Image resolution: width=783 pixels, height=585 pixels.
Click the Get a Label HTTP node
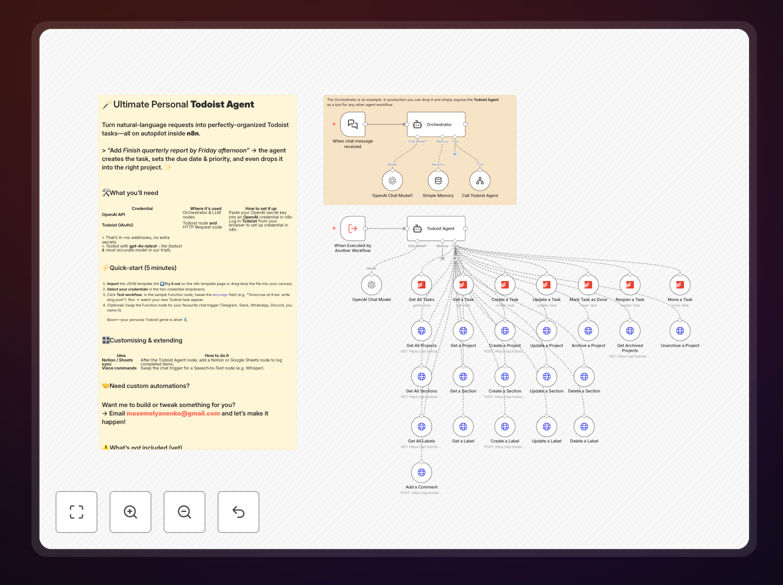(x=463, y=427)
